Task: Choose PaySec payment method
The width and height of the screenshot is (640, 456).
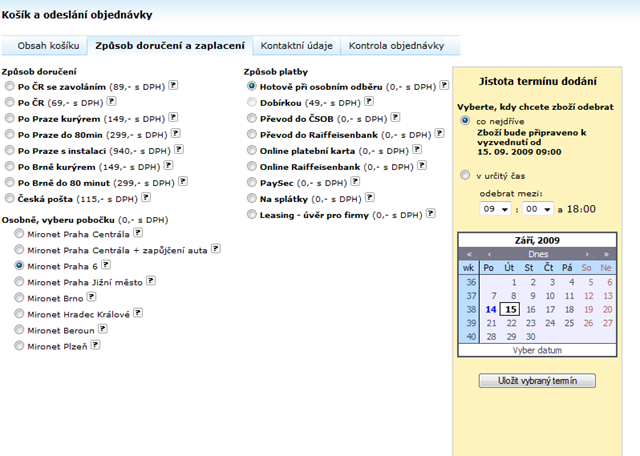Action: (252, 182)
